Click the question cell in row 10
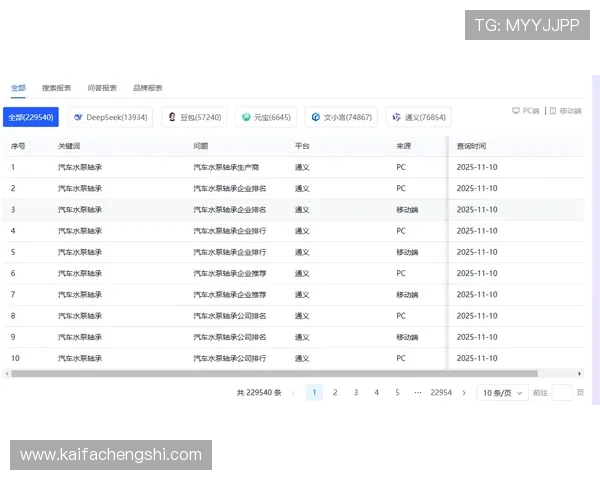 coord(230,358)
